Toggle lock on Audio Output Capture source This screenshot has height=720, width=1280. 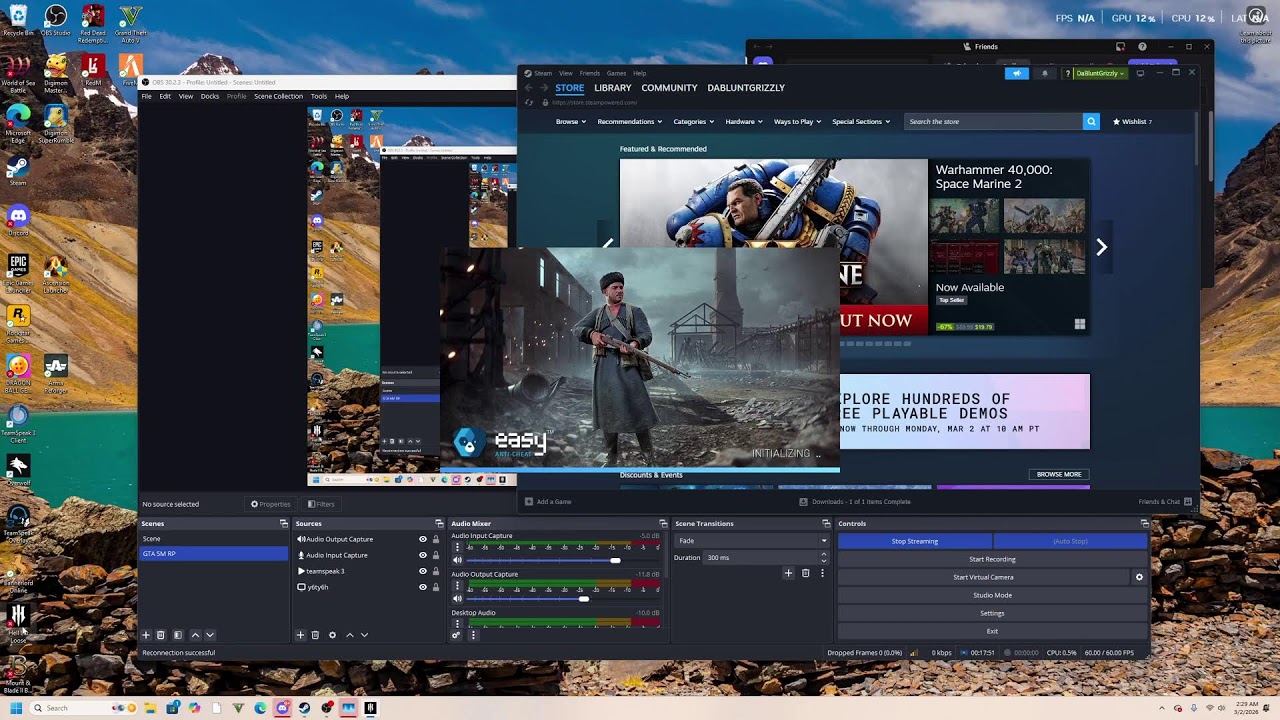point(436,539)
